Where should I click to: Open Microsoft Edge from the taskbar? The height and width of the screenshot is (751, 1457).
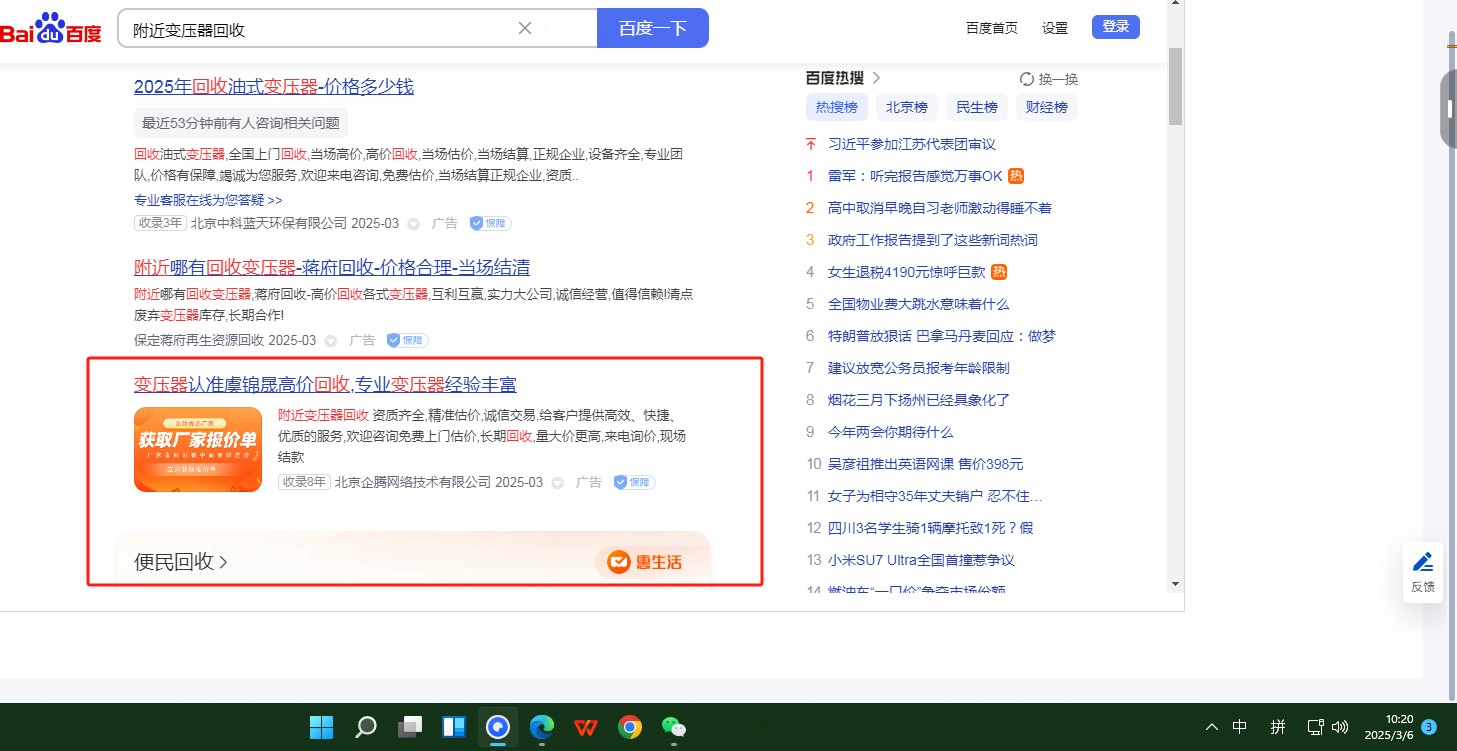coord(541,727)
